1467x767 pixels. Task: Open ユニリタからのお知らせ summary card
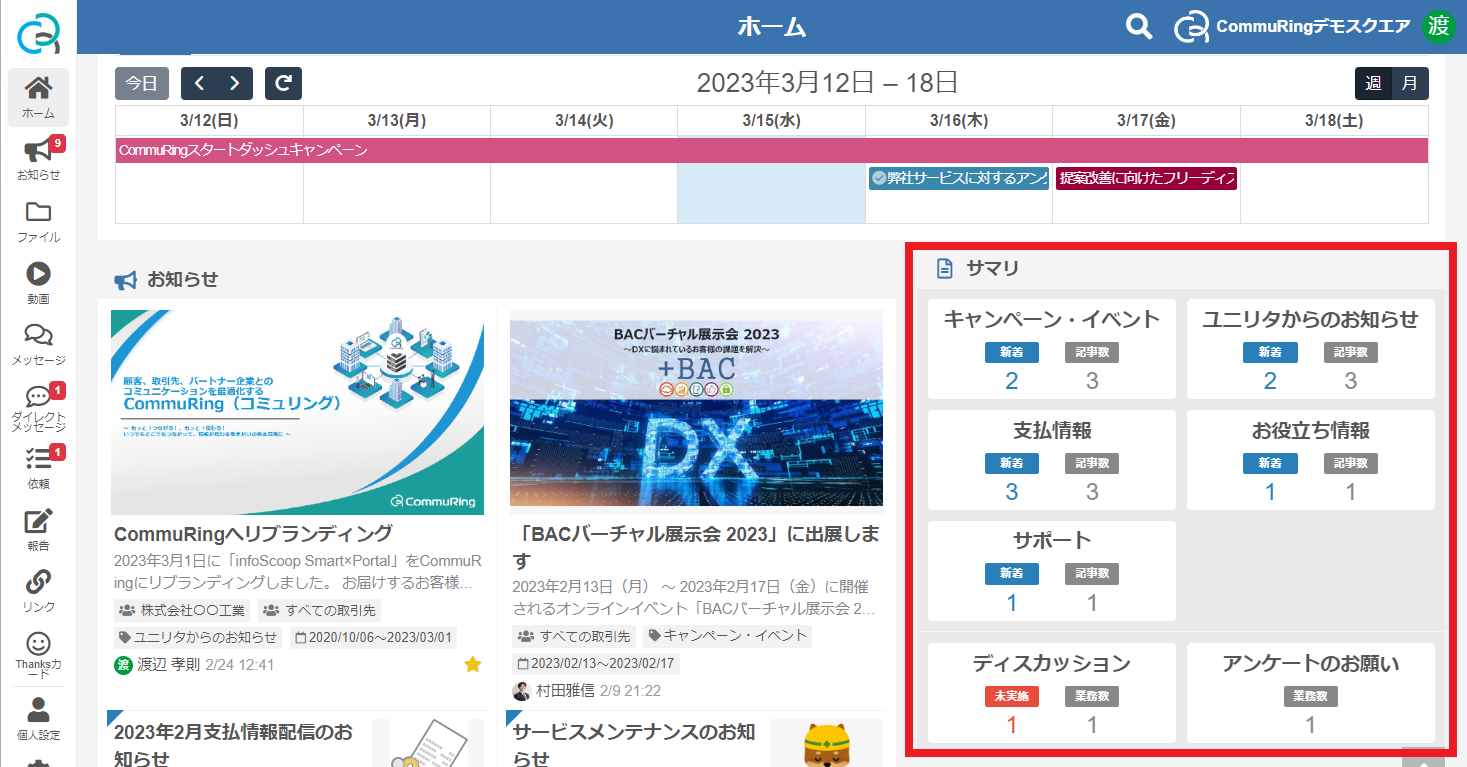point(1310,349)
